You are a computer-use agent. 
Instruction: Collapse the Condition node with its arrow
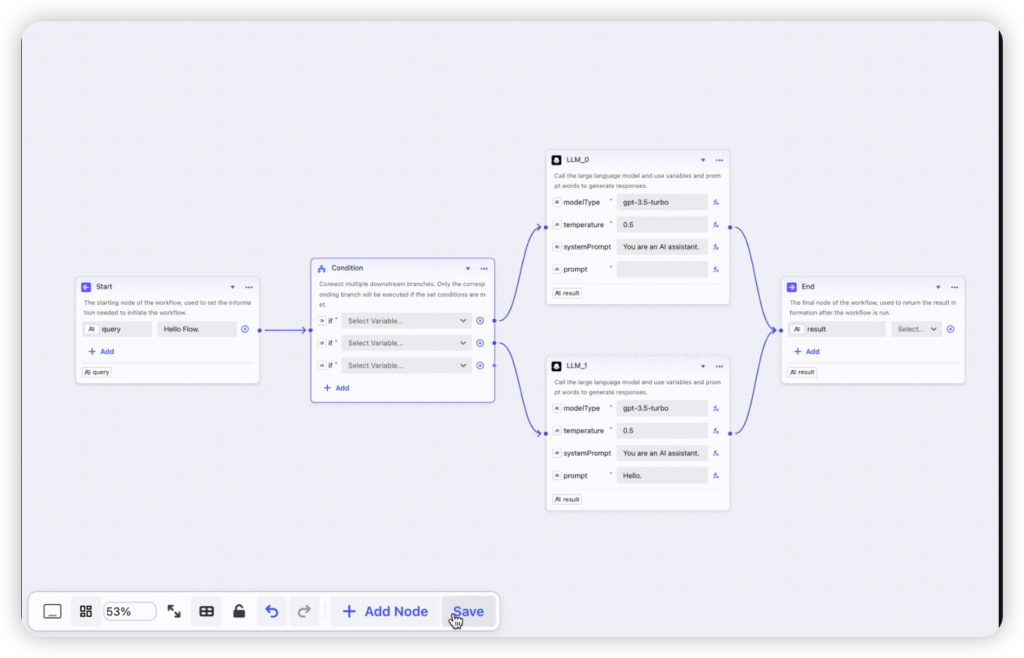[x=468, y=268]
